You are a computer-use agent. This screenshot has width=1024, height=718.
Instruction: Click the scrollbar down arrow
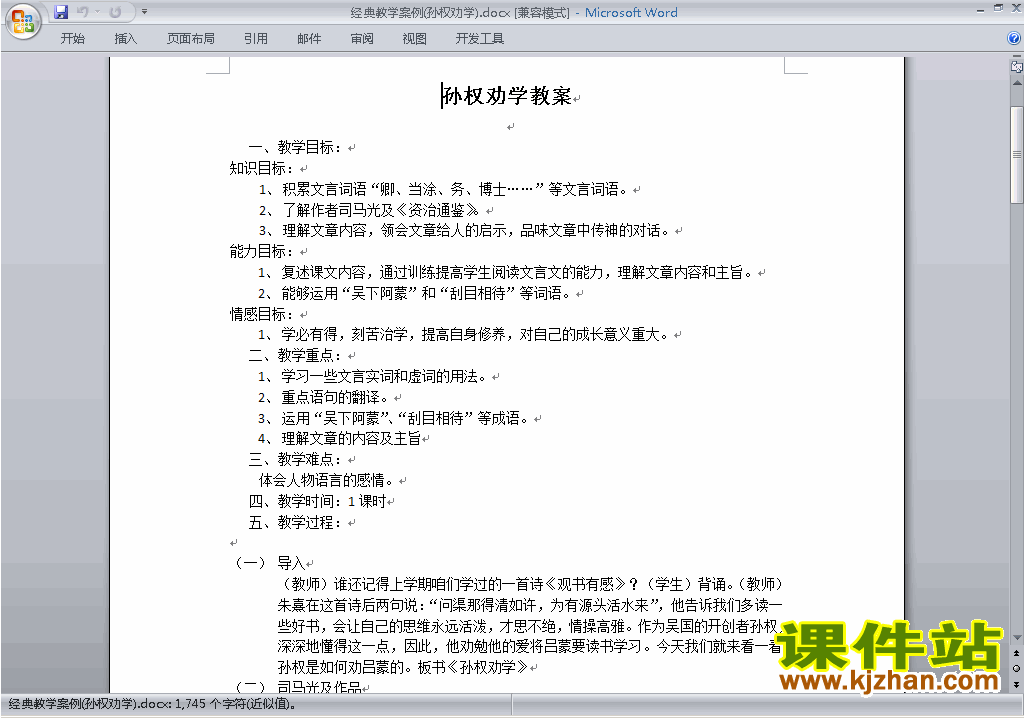(1016, 638)
